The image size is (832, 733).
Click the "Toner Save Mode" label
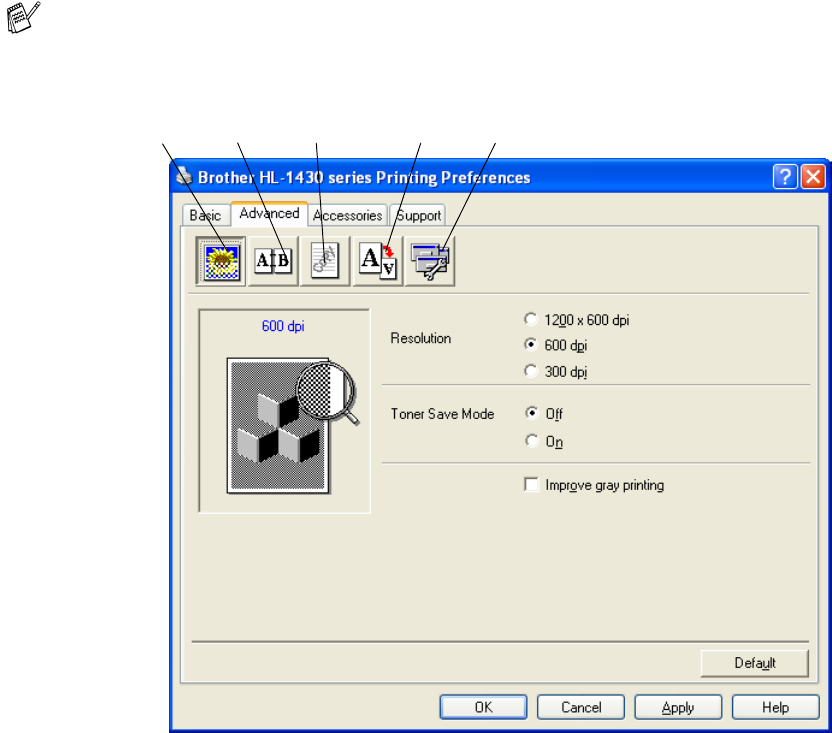(x=443, y=413)
